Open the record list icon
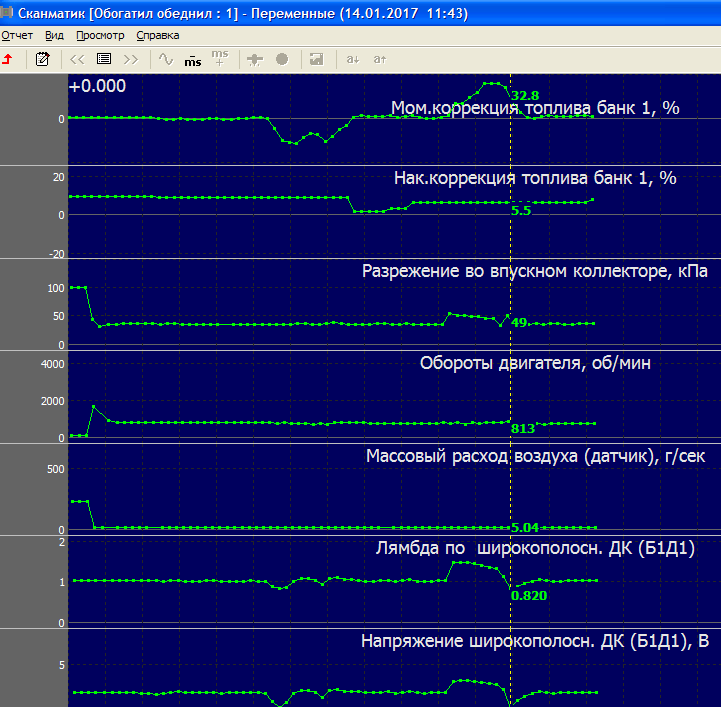Image resolution: width=721 pixels, height=707 pixels. pos(103,59)
